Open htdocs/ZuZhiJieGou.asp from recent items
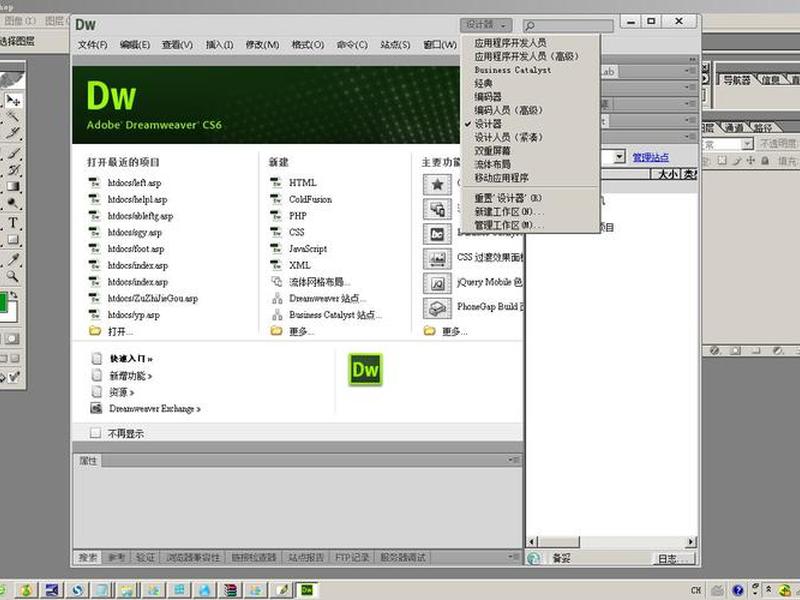The width and height of the screenshot is (800, 600). coord(153,298)
